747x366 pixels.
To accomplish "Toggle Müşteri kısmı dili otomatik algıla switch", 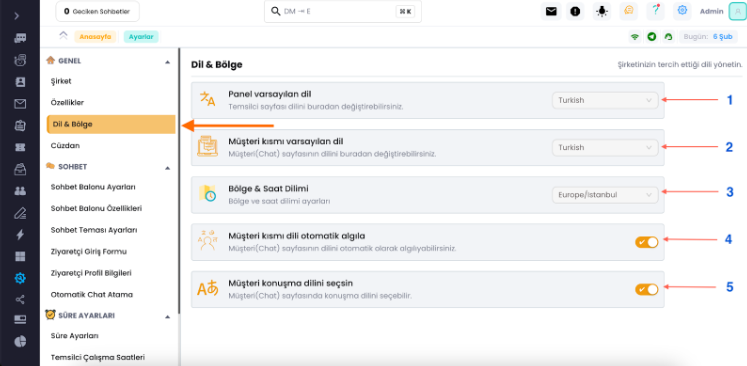I will pyautogui.click(x=646, y=242).
